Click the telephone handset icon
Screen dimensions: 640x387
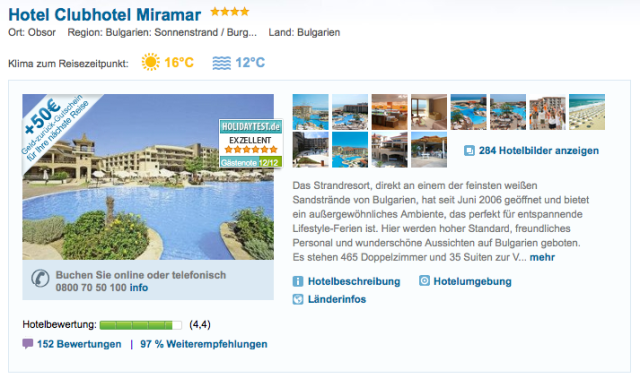coord(40,279)
